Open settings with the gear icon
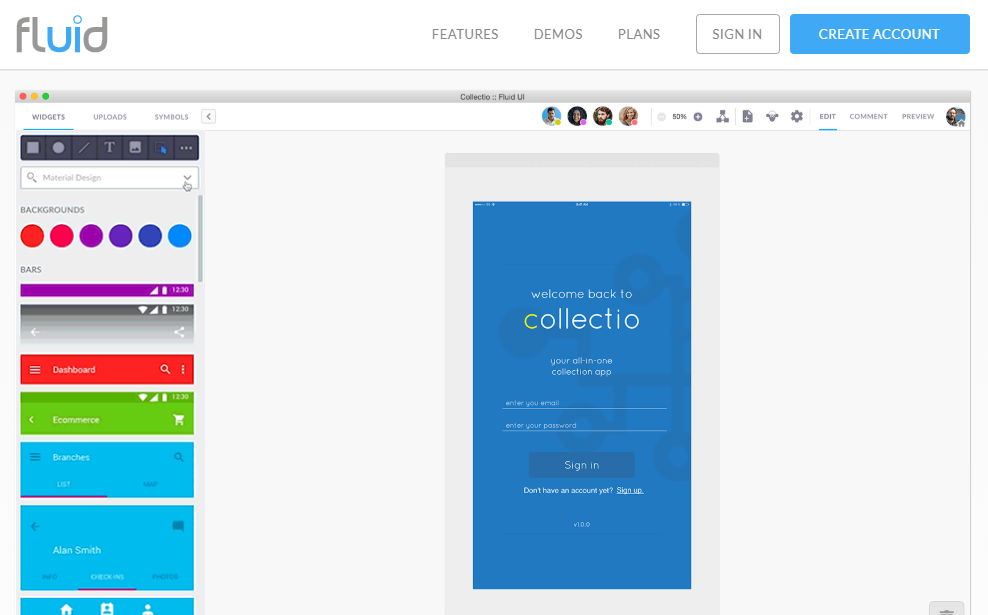Screen dimensions: 988x615 797,117
